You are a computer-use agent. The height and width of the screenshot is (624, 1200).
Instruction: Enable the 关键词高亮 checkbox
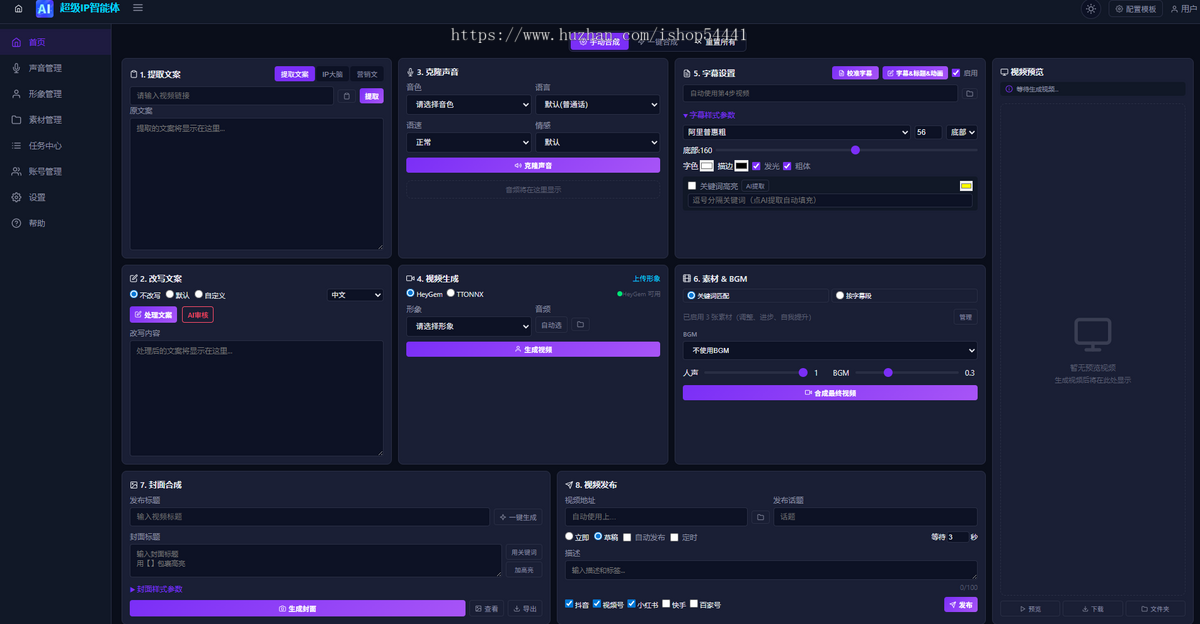click(692, 186)
